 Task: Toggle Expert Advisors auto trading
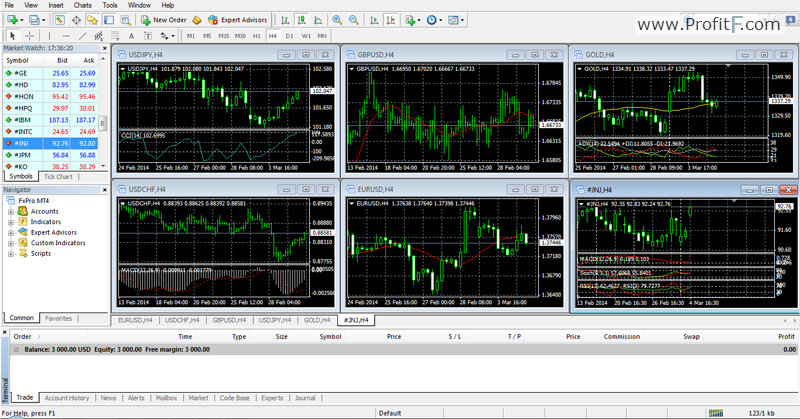238,20
